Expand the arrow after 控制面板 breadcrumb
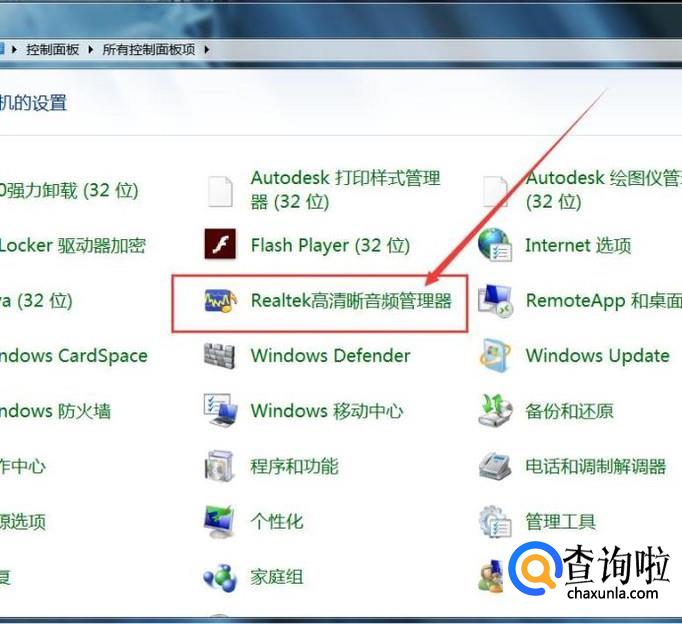Image resolution: width=682 pixels, height=624 pixels. coord(90,50)
